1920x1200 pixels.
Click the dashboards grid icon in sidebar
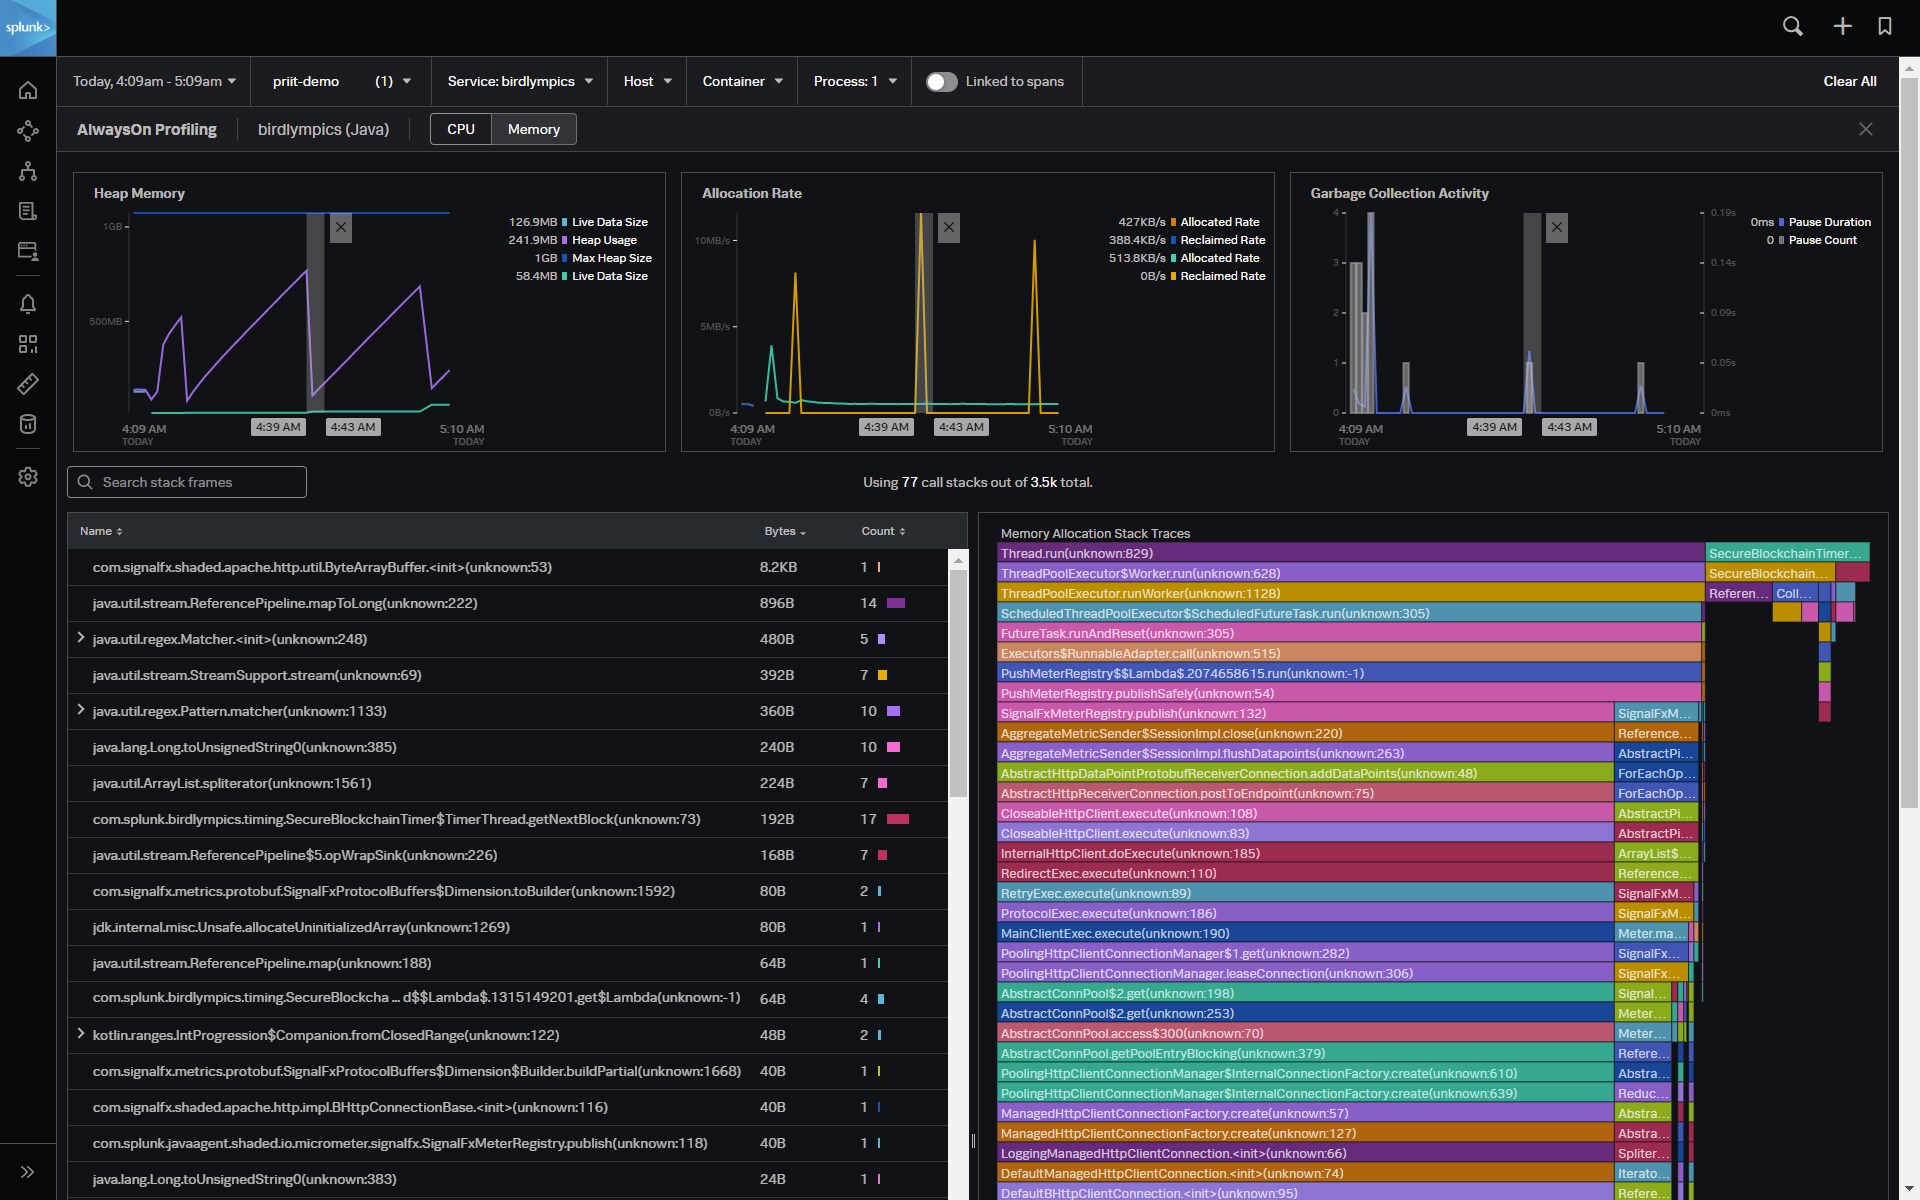28,343
